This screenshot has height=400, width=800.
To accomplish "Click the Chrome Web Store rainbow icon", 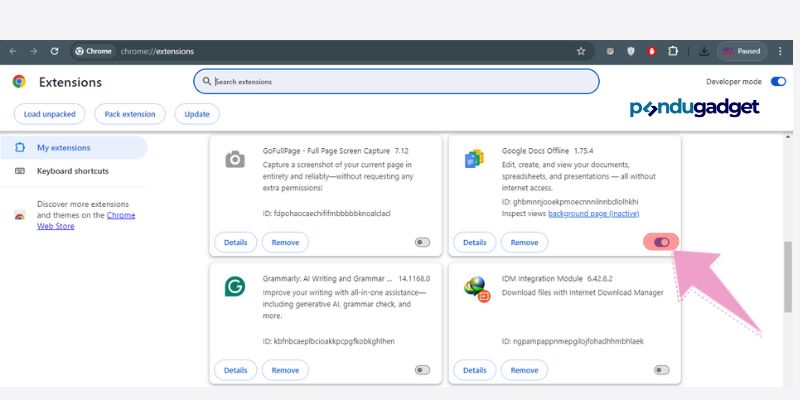I will coord(19,215).
